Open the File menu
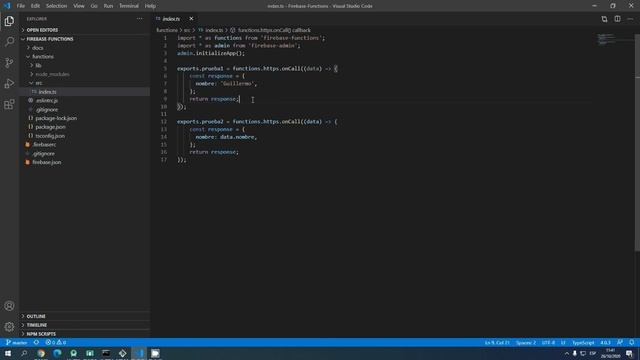Viewport: 640px width, 360px height. point(21,6)
